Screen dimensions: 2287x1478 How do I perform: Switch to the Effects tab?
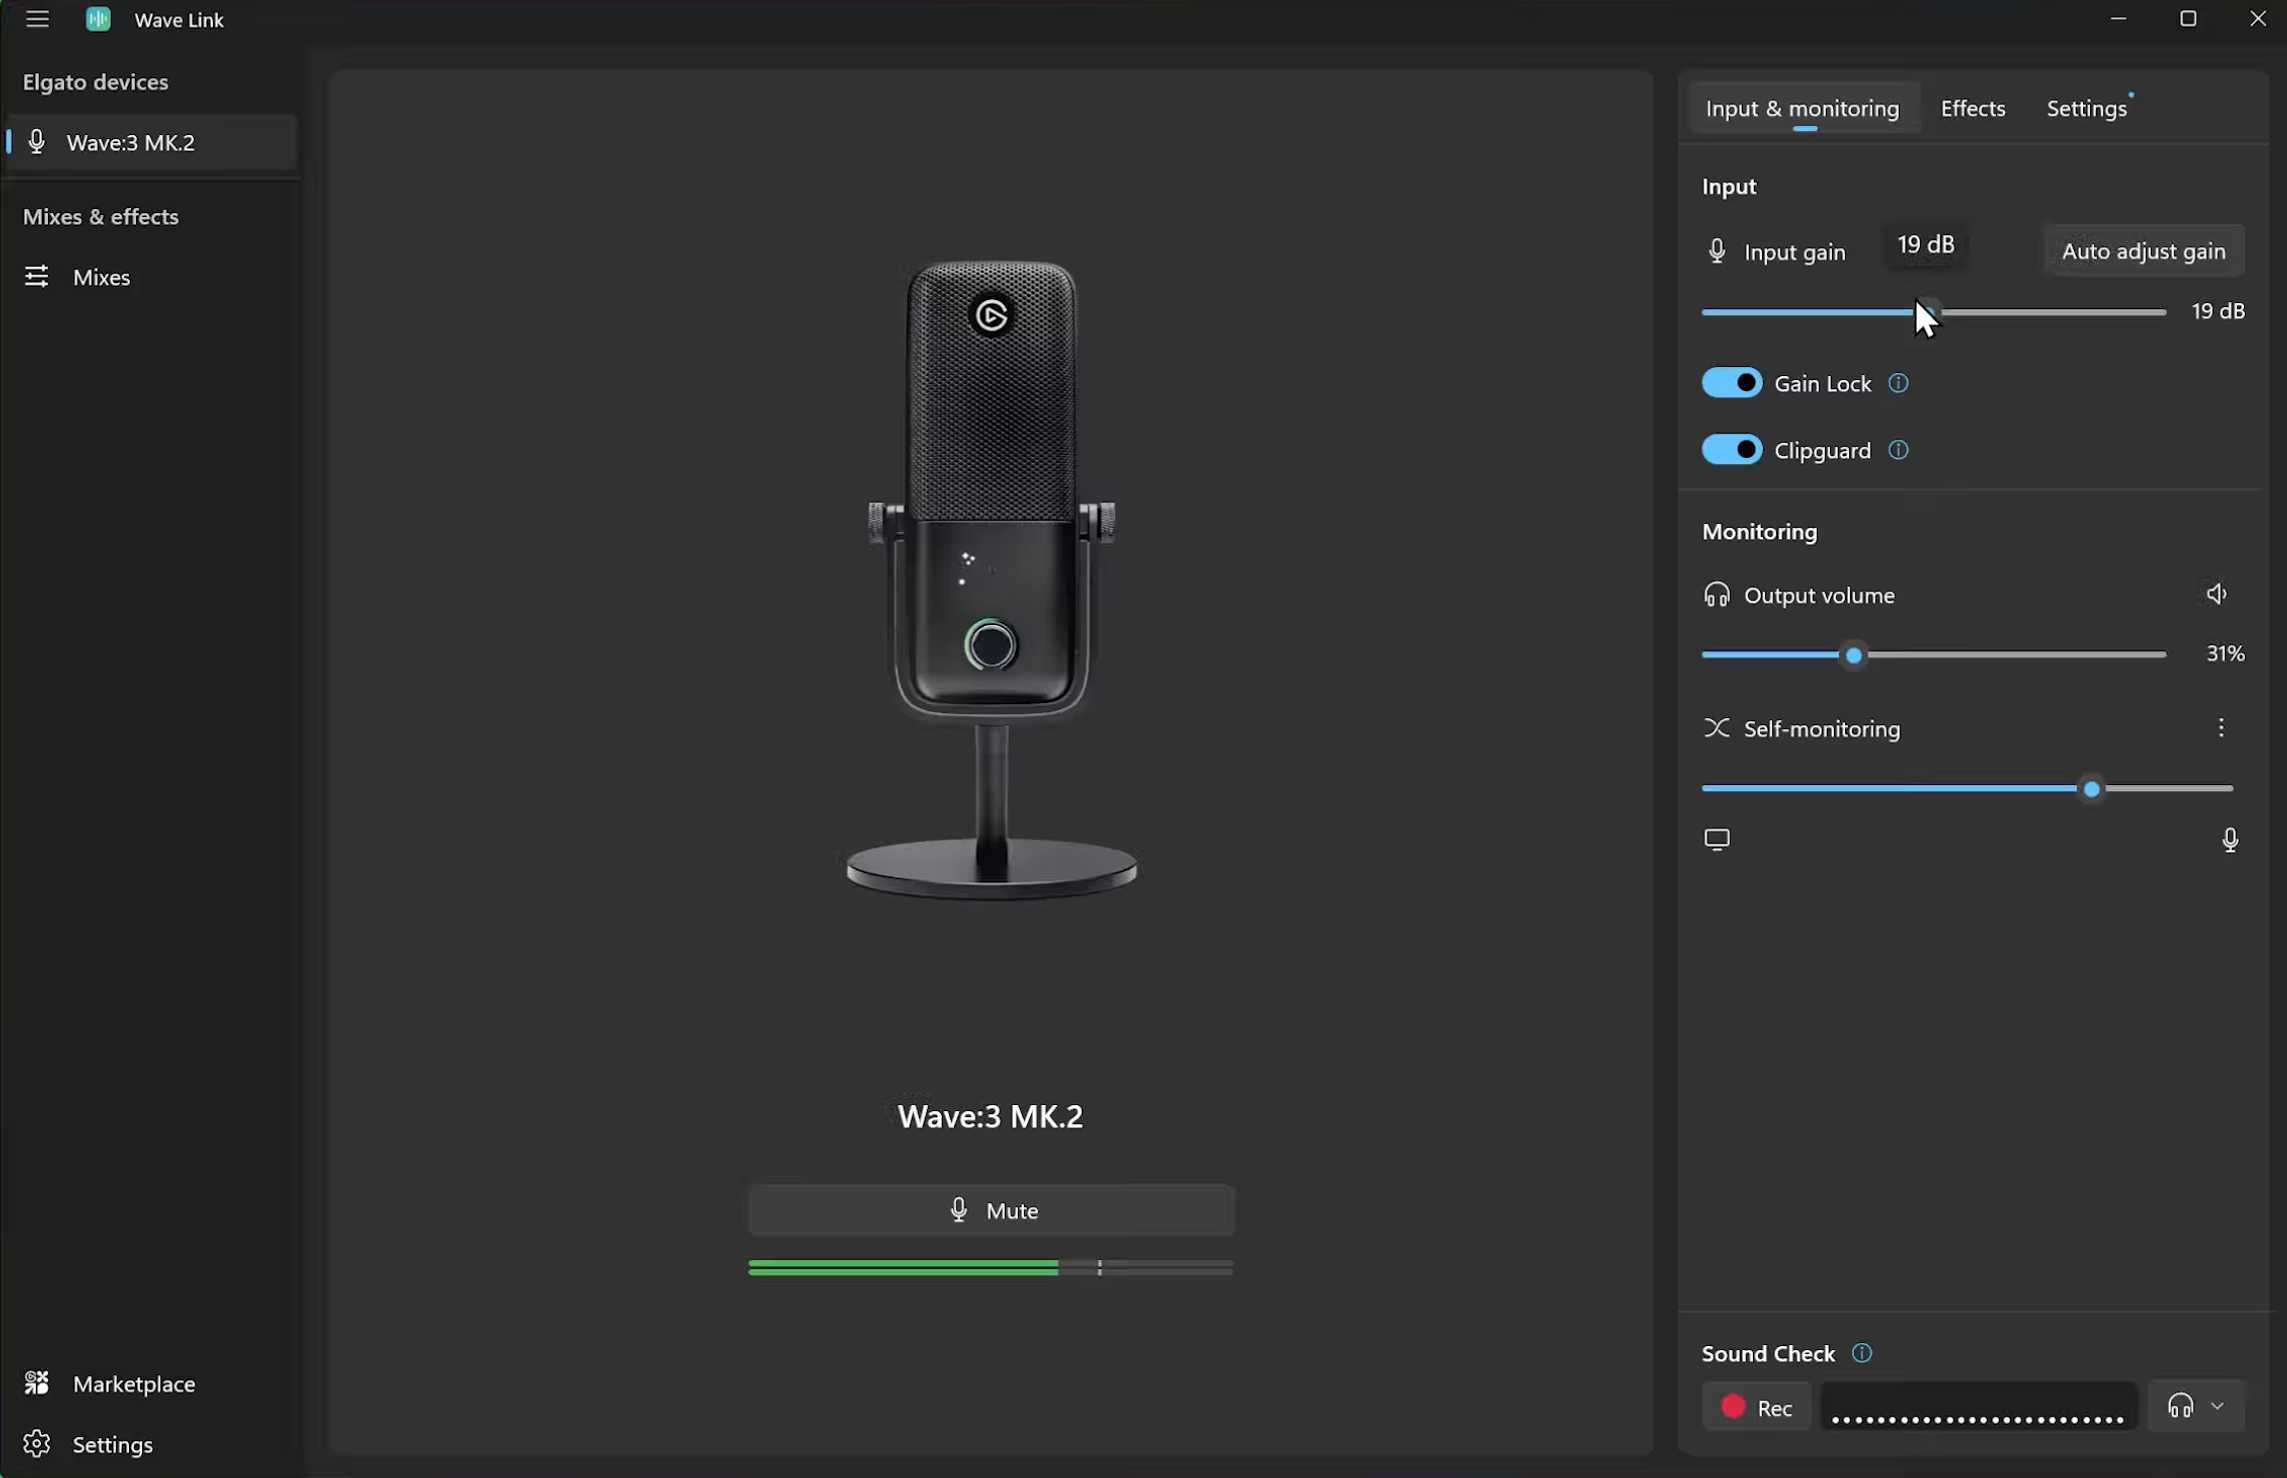[1972, 108]
